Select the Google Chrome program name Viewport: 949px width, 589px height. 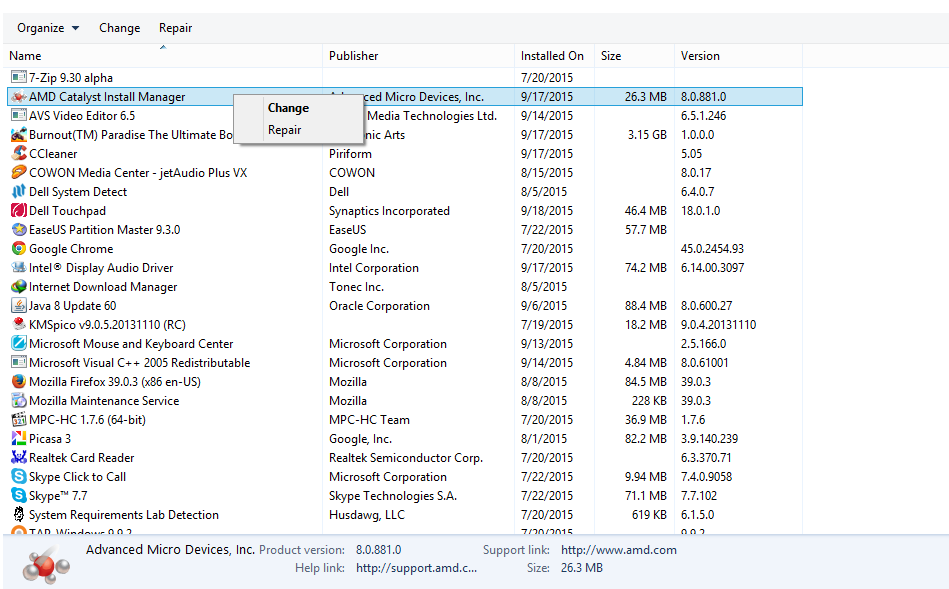coord(71,249)
